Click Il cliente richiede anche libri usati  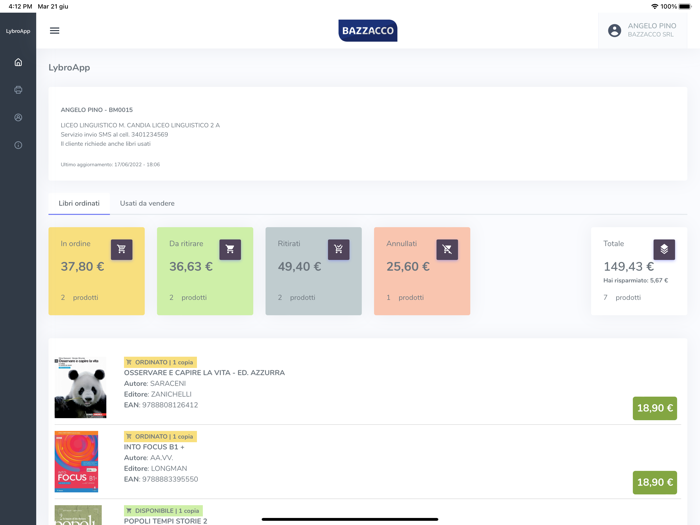(x=106, y=144)
